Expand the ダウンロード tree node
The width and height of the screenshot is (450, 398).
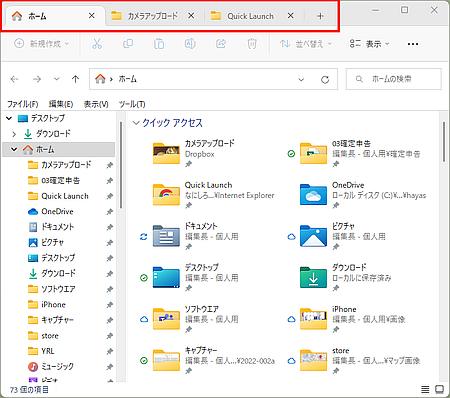point(14,134)
